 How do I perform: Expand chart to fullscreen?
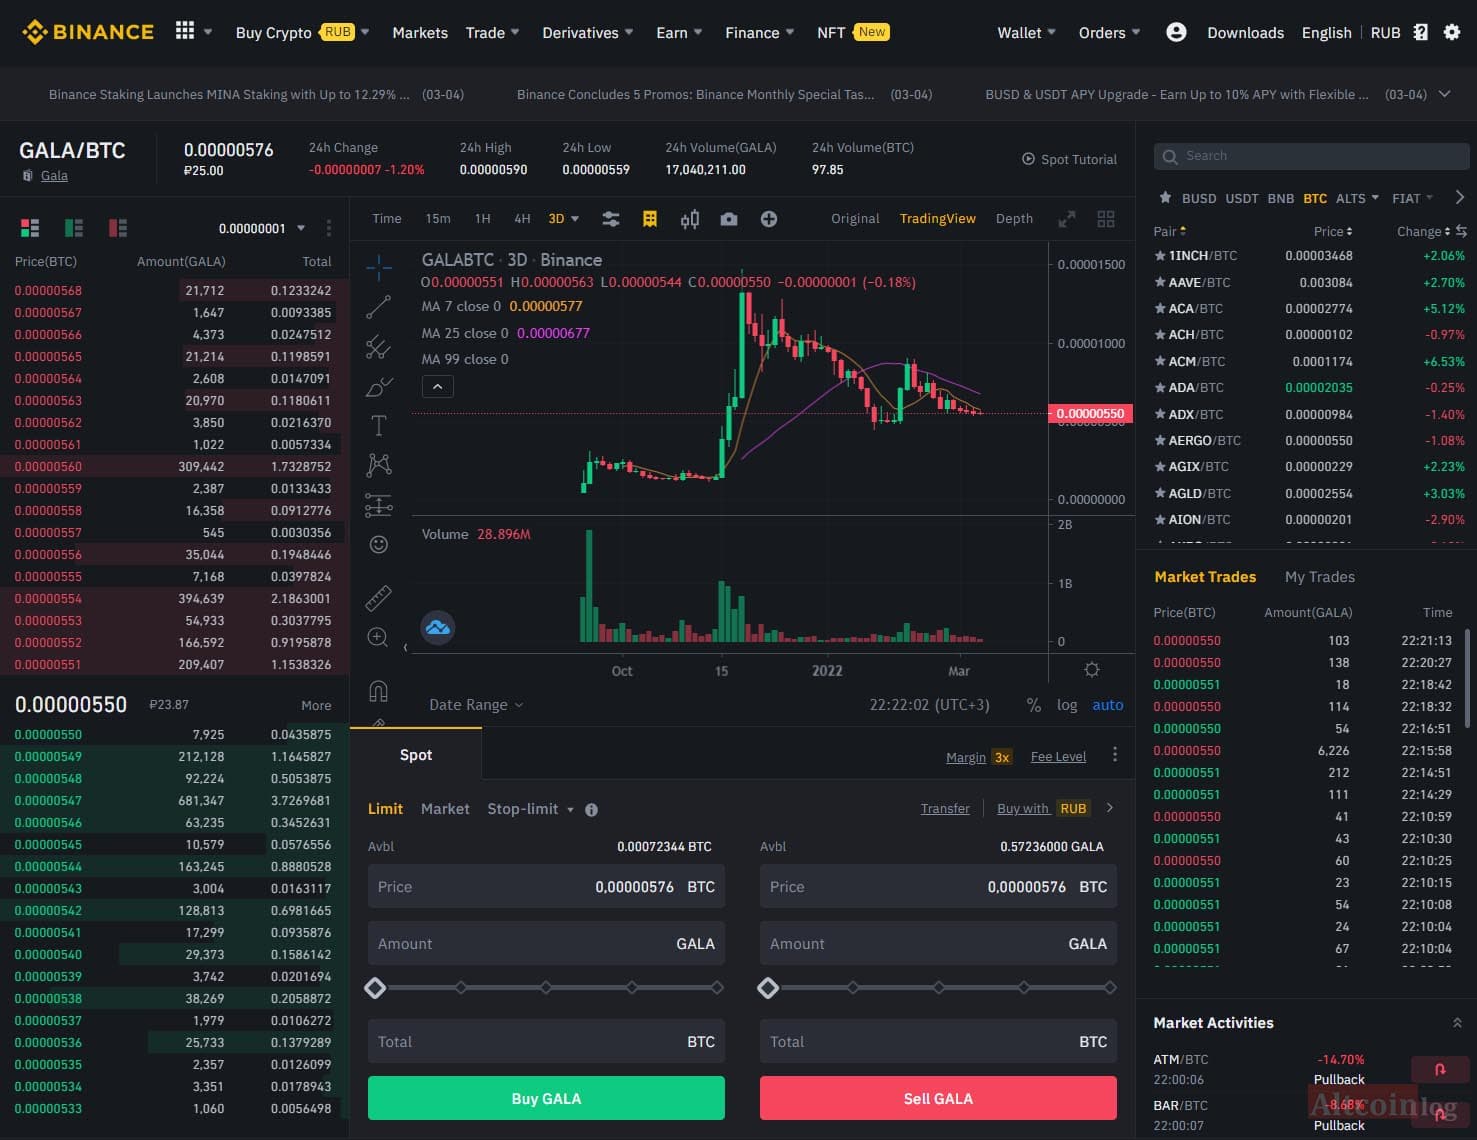tap(1067, 219)
